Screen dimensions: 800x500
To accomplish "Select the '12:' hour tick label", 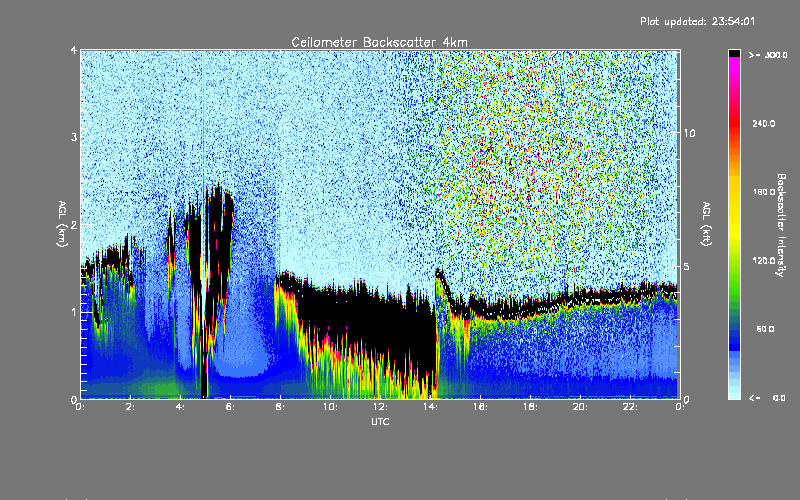I will [380, 407].
